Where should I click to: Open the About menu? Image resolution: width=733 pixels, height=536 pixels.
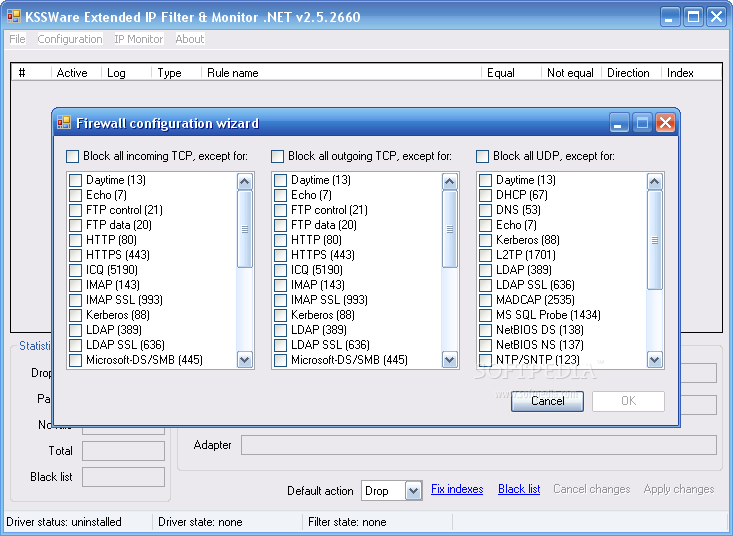pos(190,39)
